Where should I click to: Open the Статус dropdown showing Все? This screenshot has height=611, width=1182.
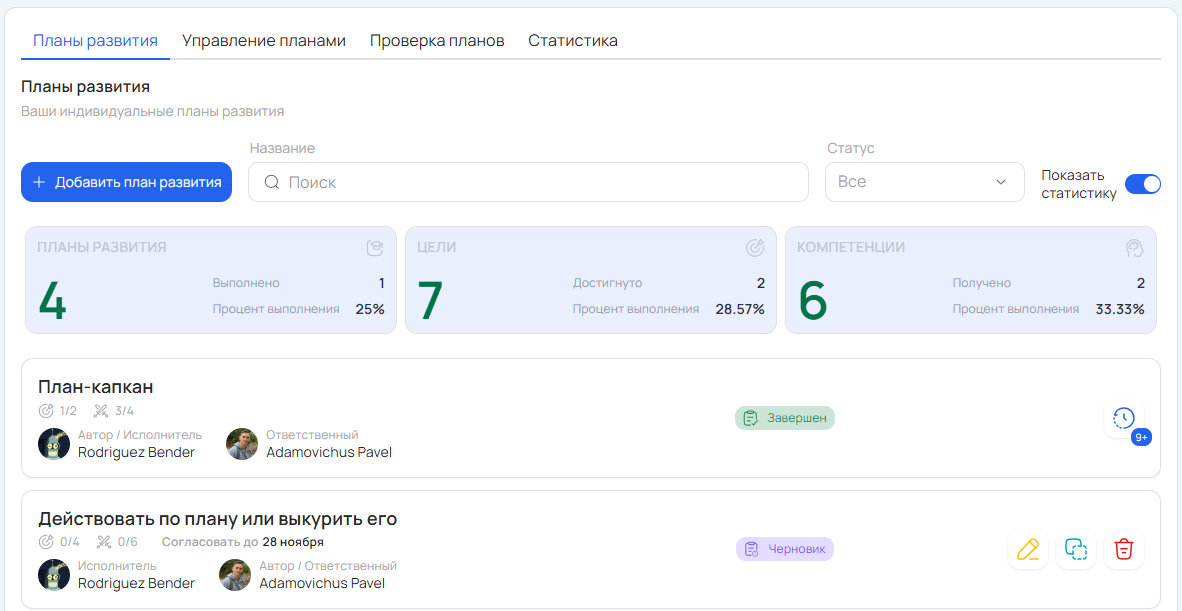coord(924,182)
